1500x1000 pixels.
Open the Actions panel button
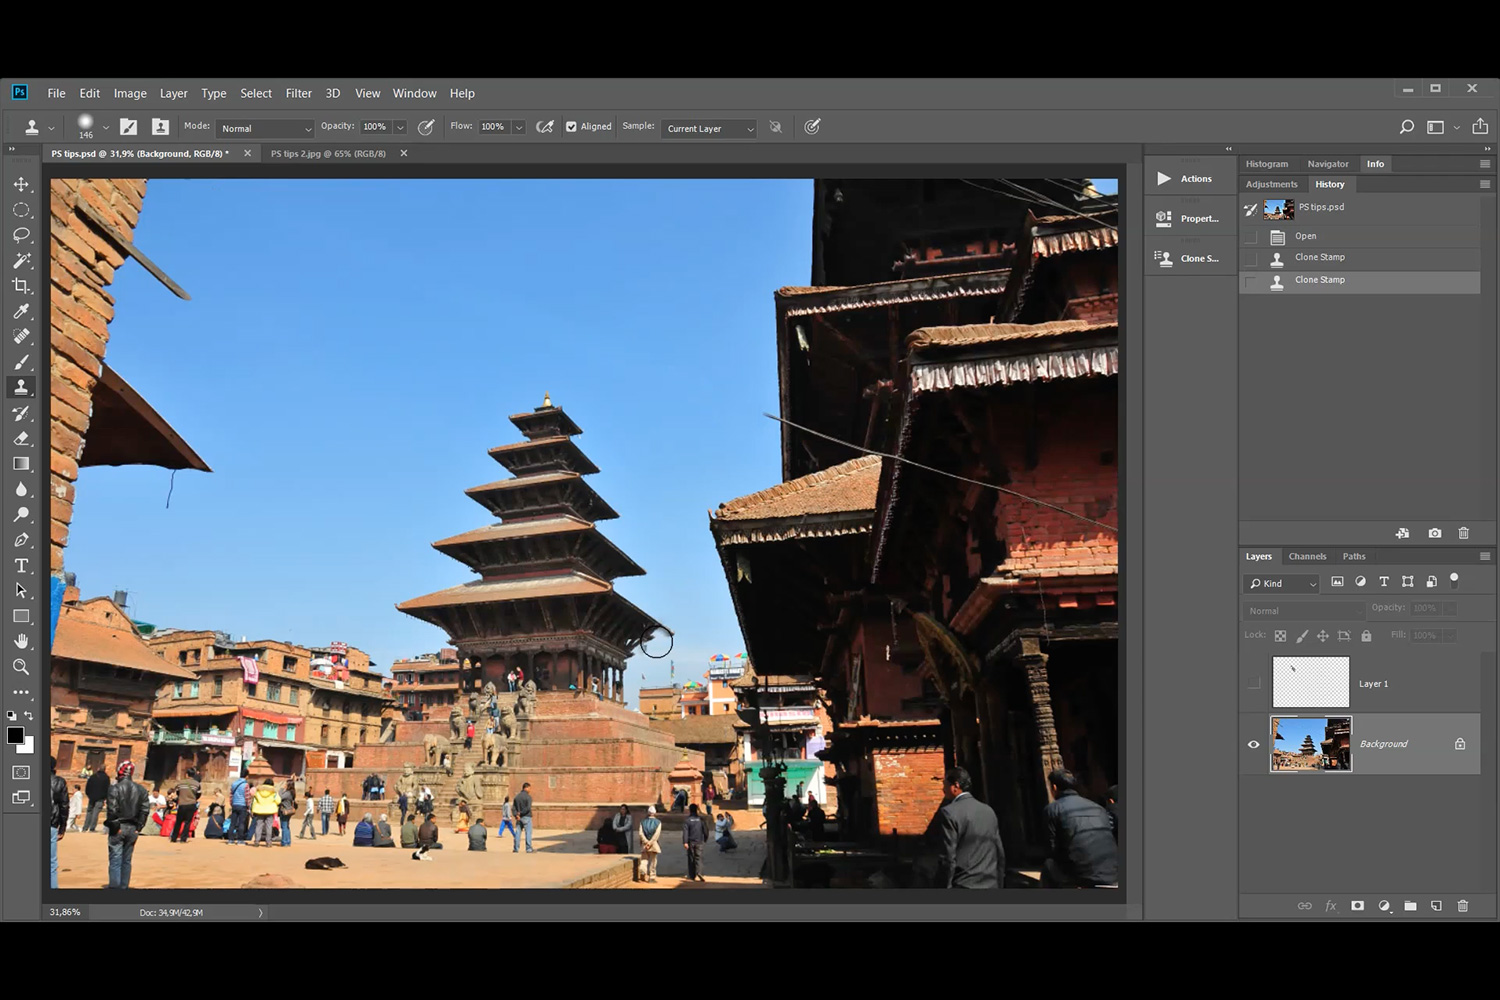pos(1185,179)
